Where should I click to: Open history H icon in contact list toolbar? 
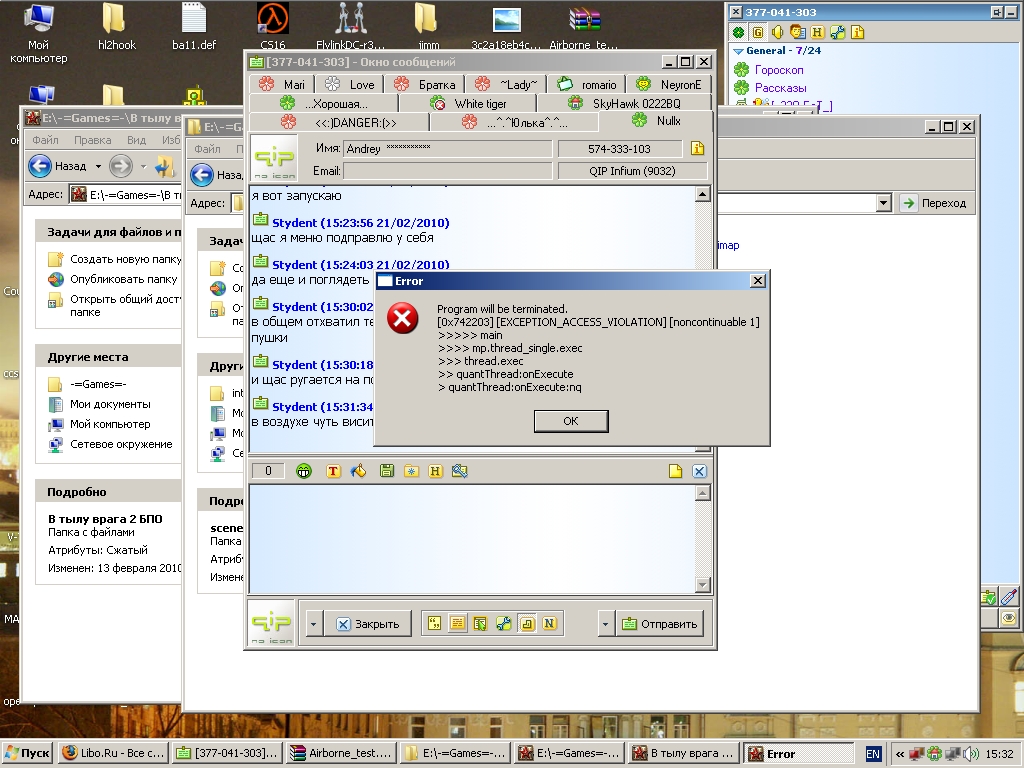tap(817, 32)
